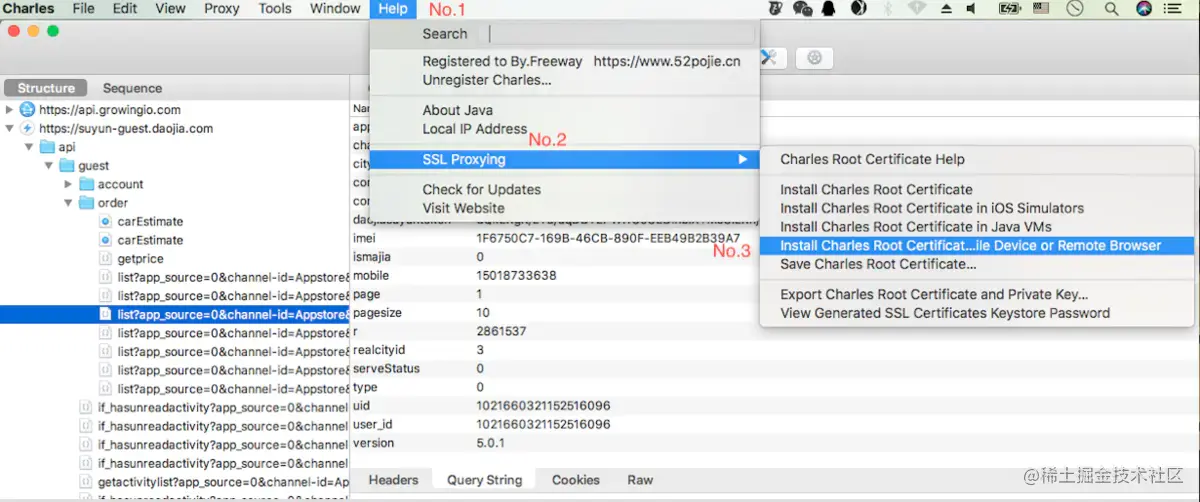
Task: Click the account folder icon
Action: 86,185
